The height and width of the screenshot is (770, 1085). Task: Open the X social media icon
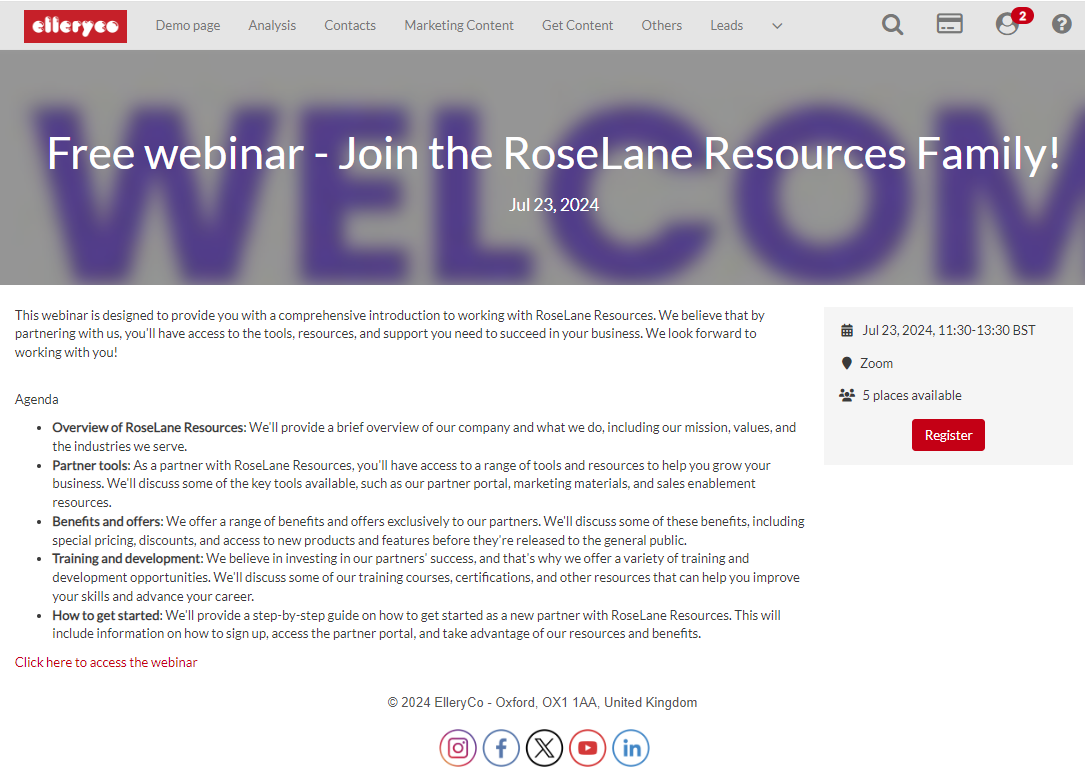[544, 747]
